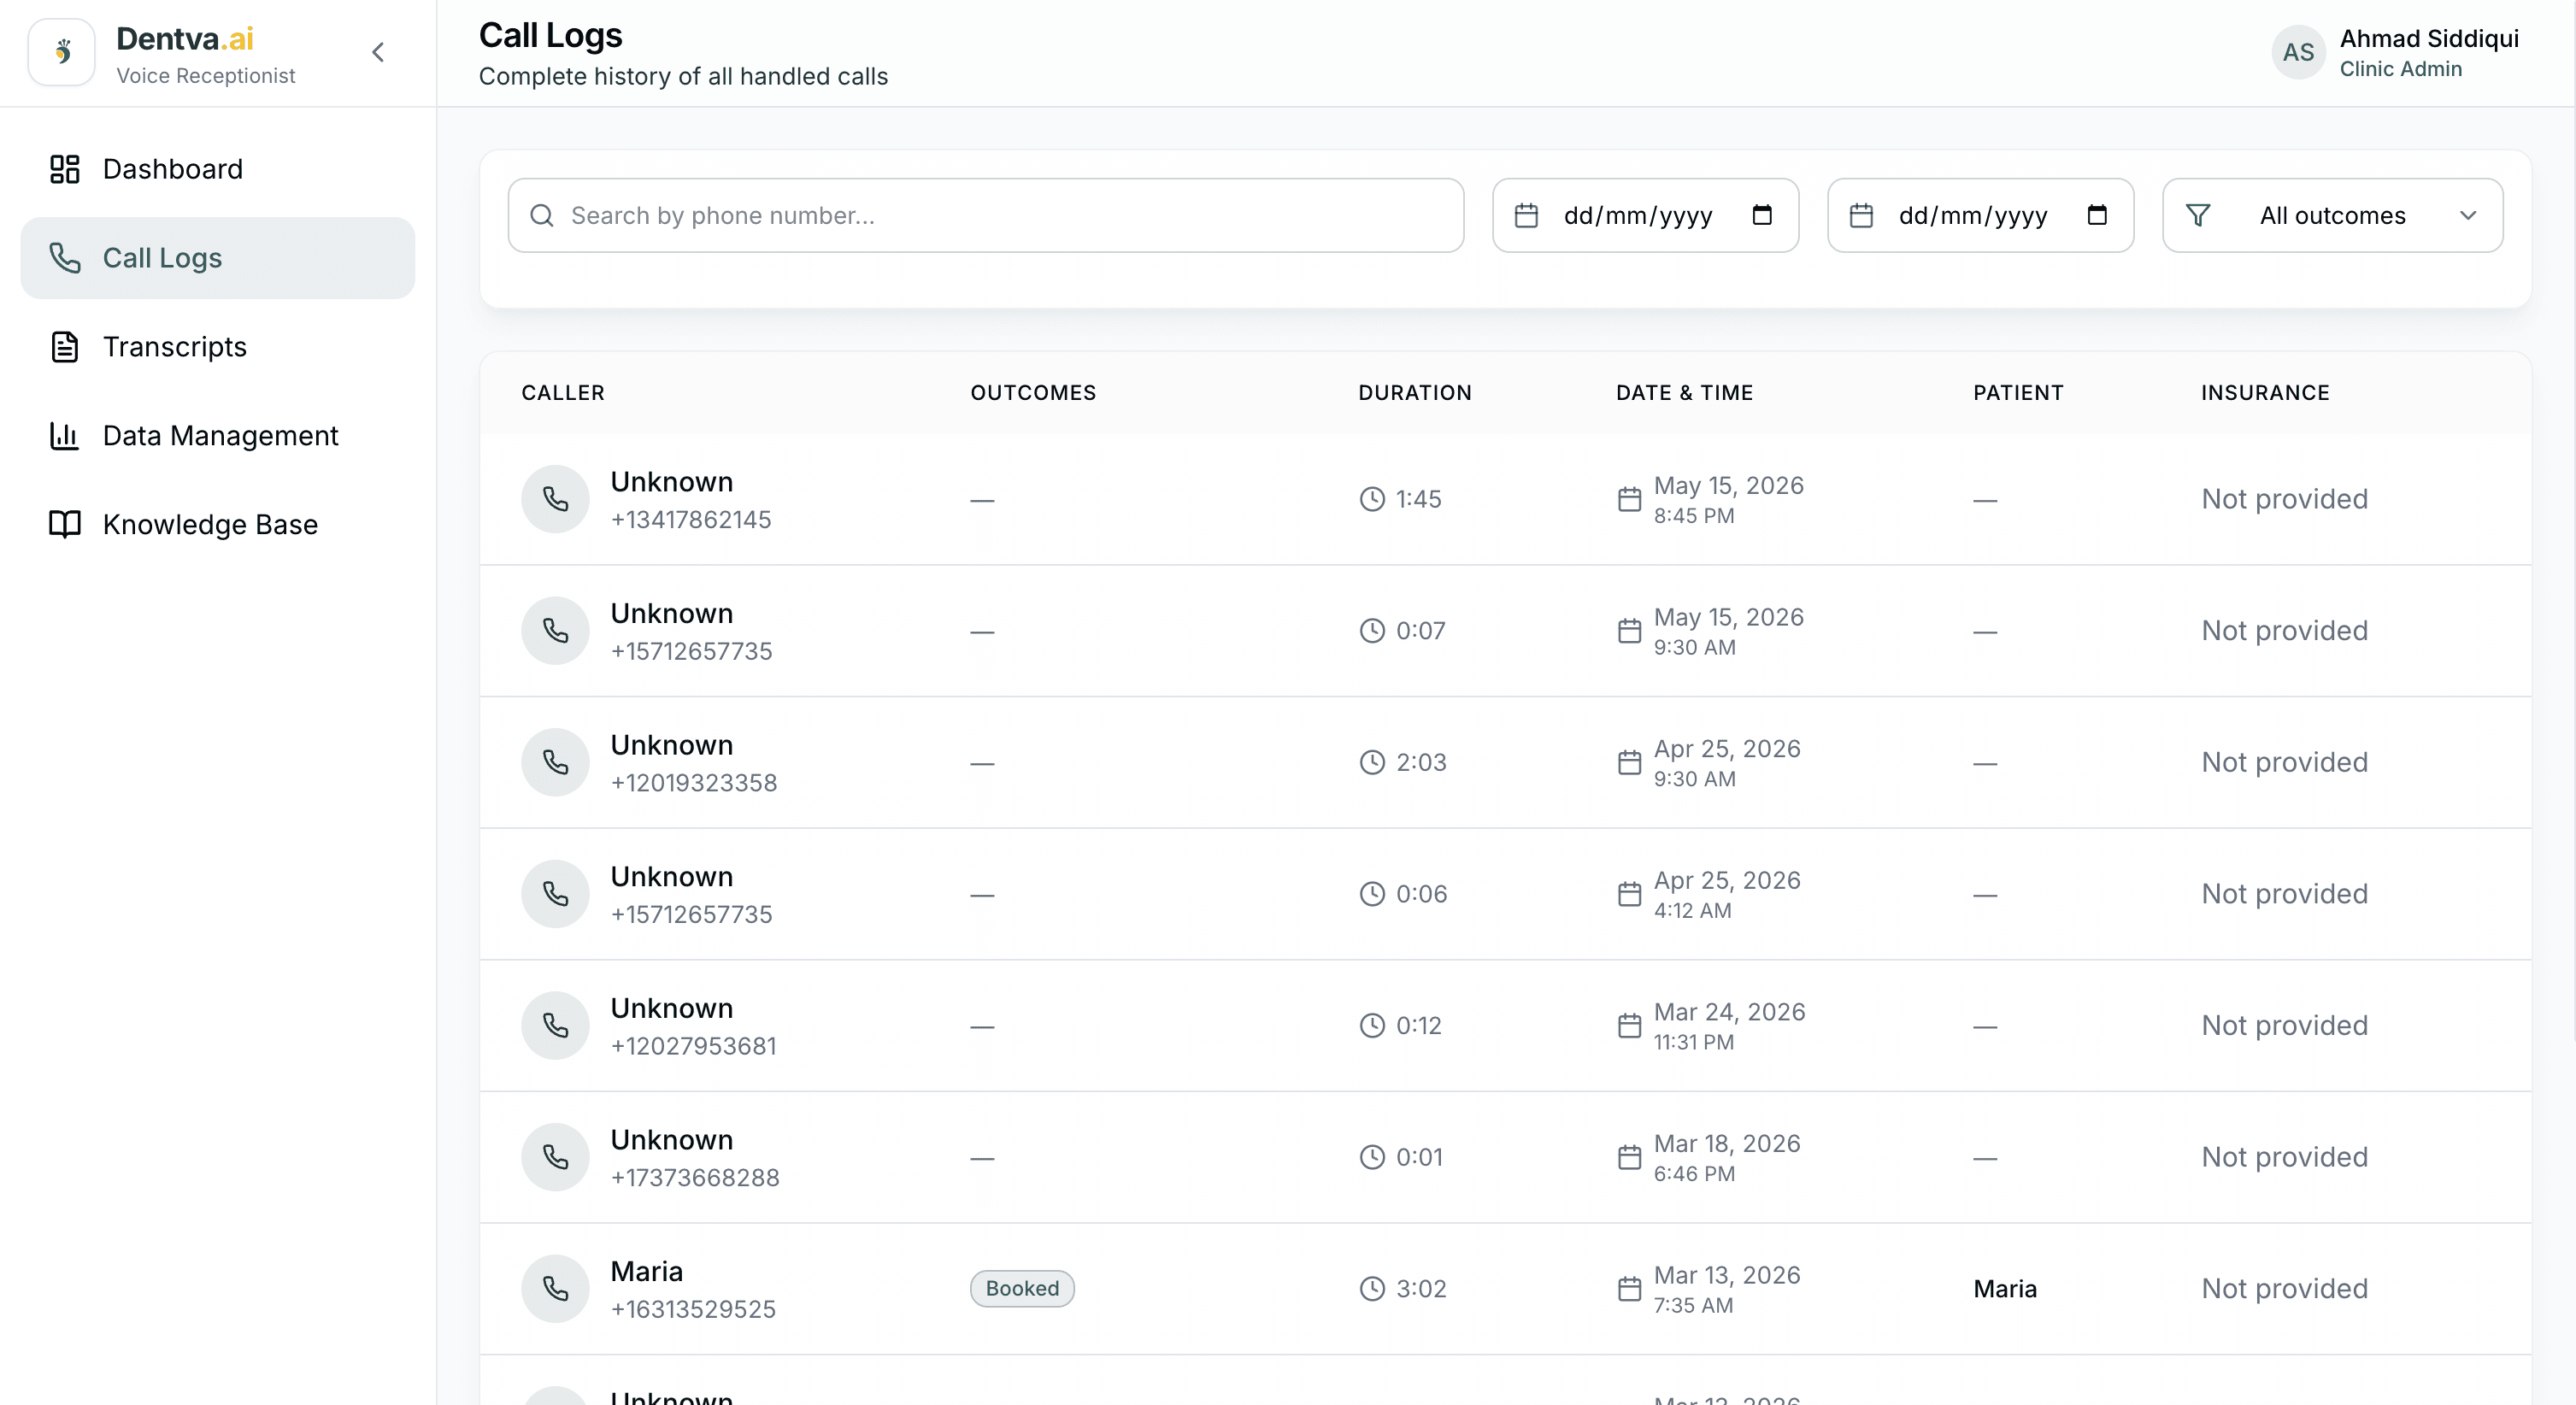Click calendar icon next to Mar 13, 2026 7:35 AM
Viewport: 2576px width, 1405px height.
1630,1289
